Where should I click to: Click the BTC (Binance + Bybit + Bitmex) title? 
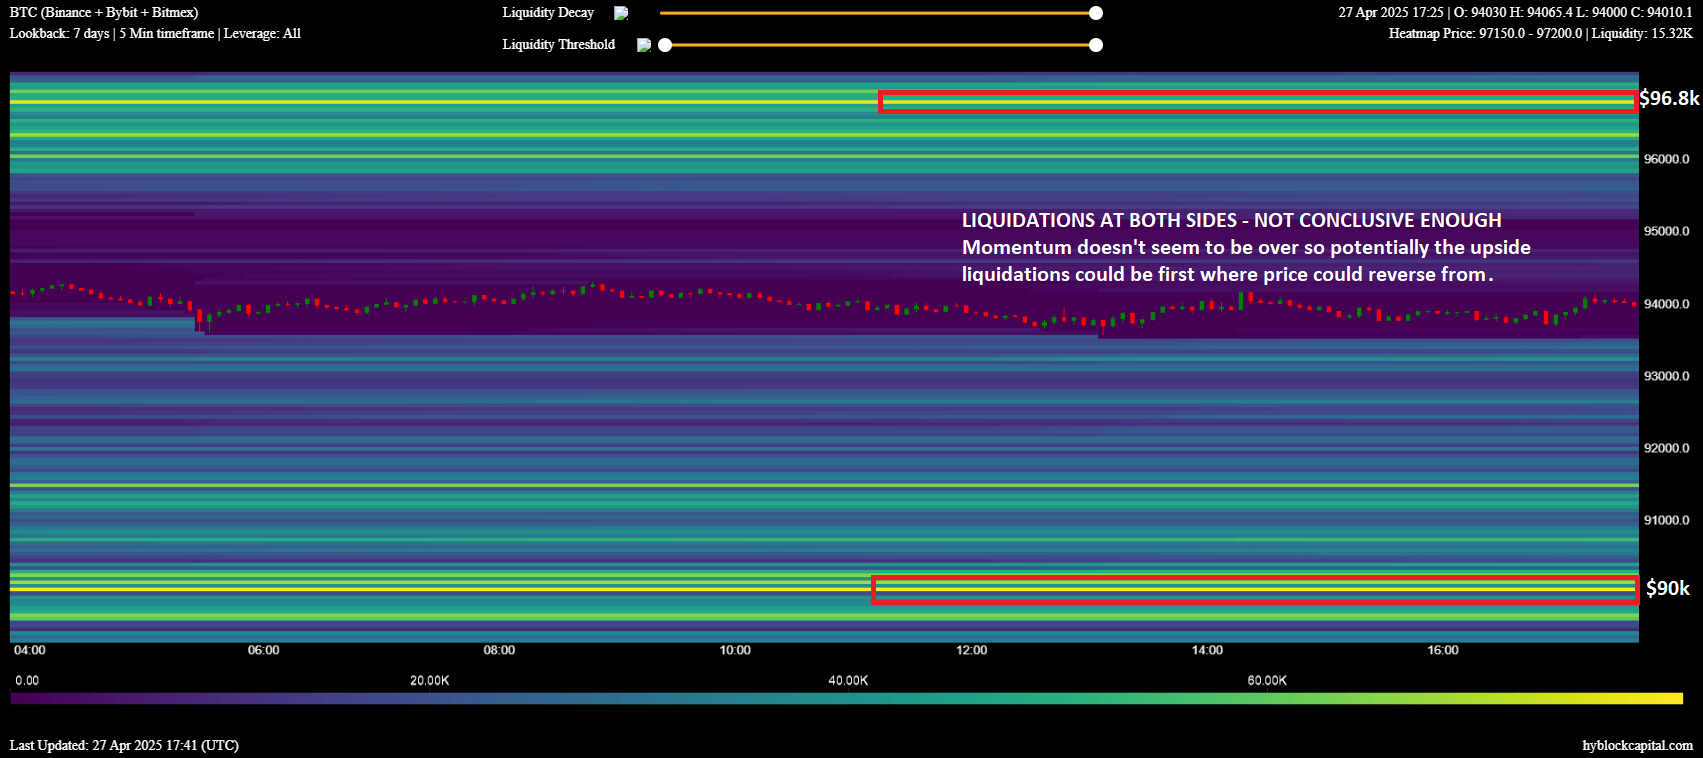tap(104, 13)
